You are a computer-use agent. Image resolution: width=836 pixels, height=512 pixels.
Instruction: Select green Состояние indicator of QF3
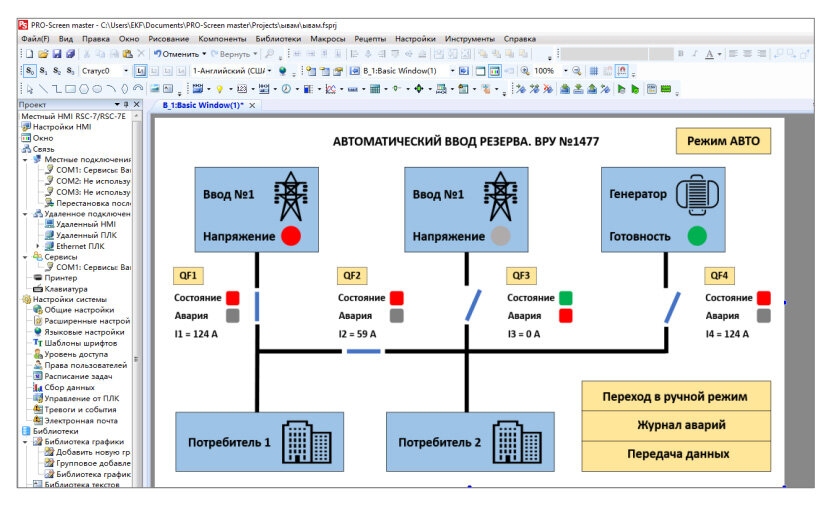click(x=566, y=298)
